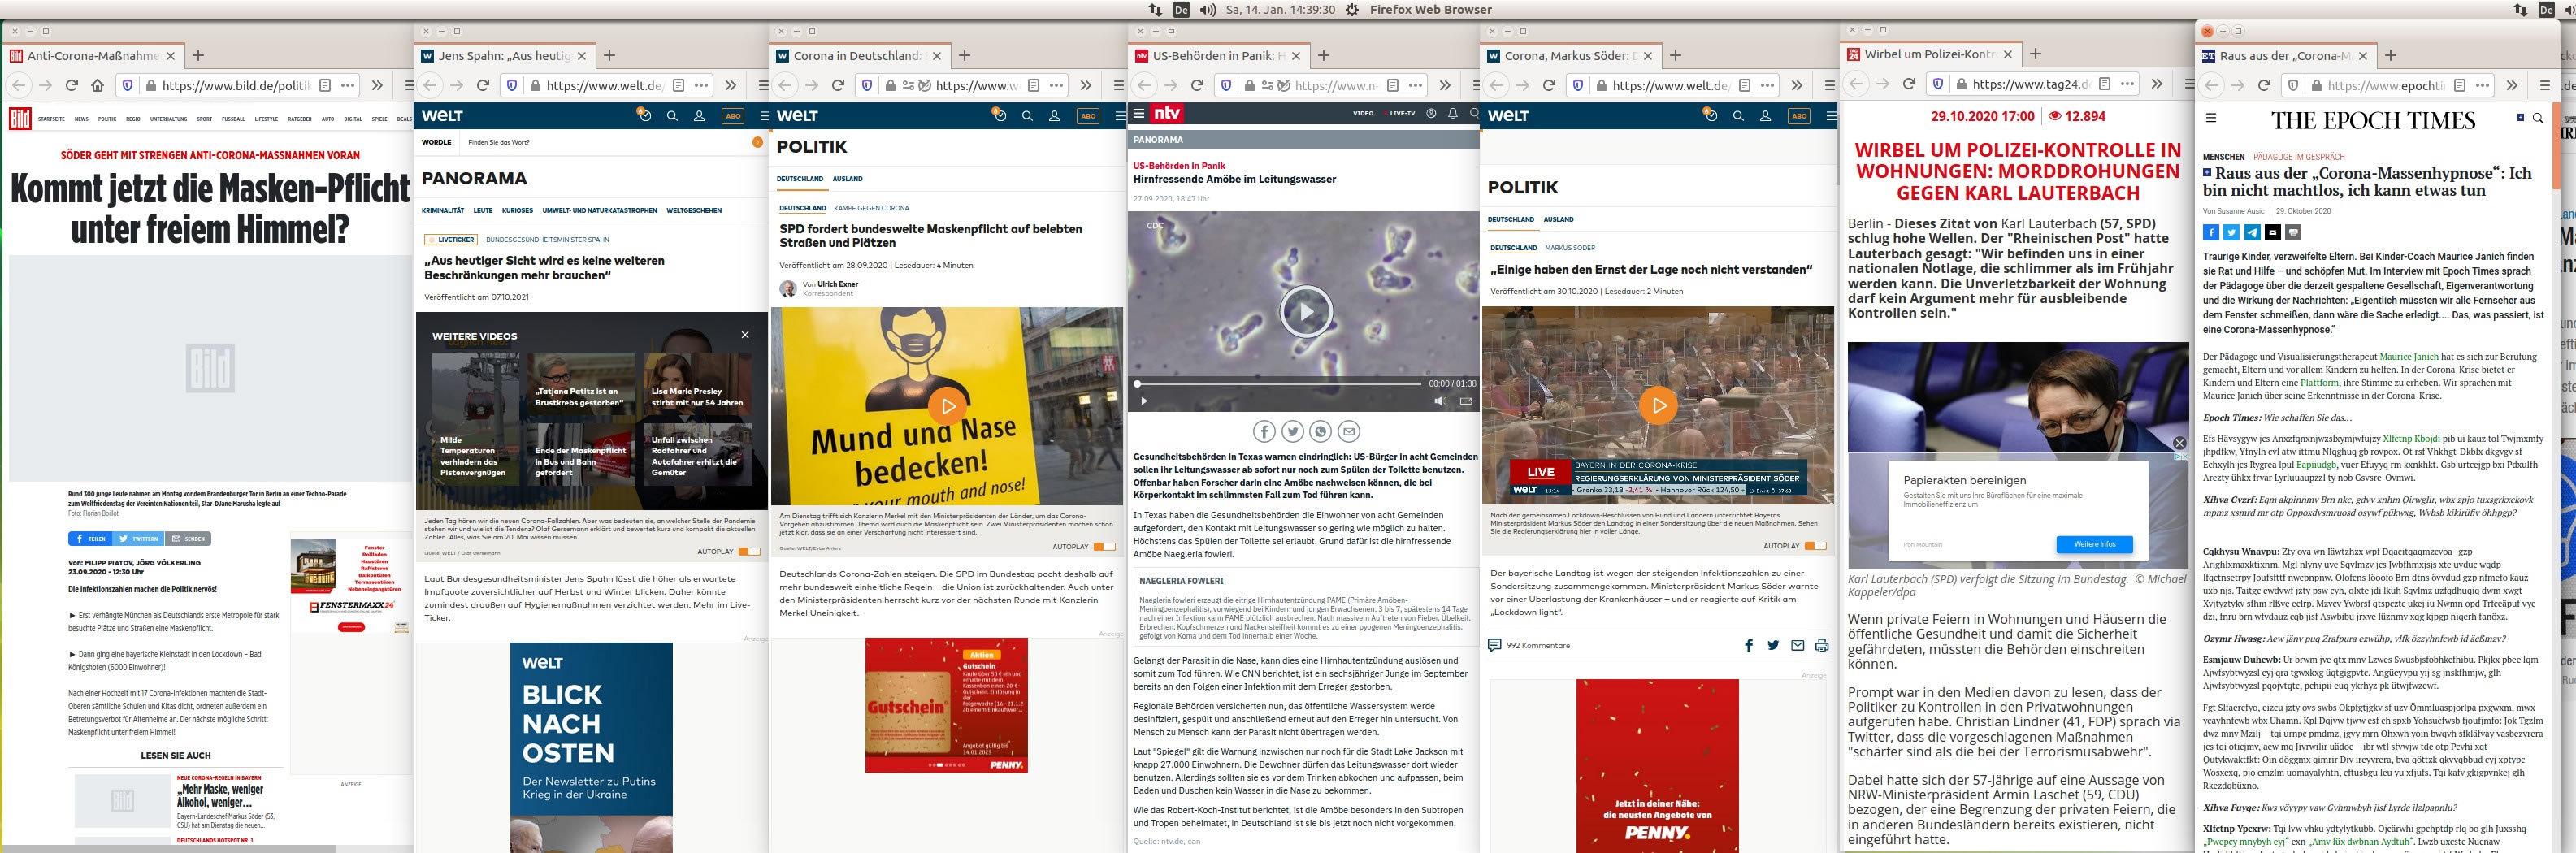Open page actions dots in Jens Spahn window

pyautogui.click(x=702, y=85)
